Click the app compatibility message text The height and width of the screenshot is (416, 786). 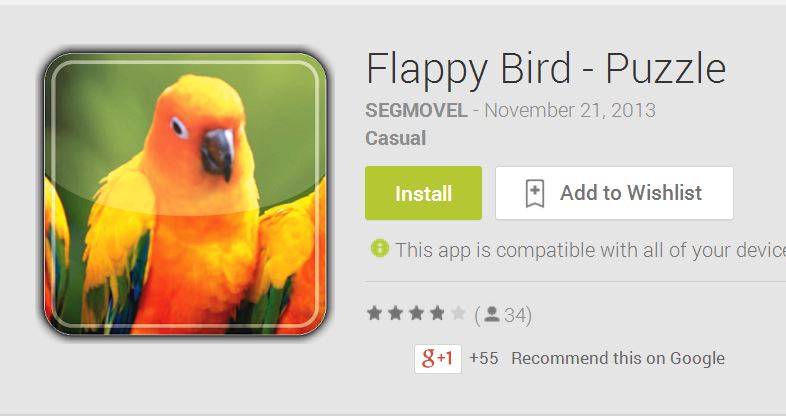pyautogui.click(x=591, y=250)
